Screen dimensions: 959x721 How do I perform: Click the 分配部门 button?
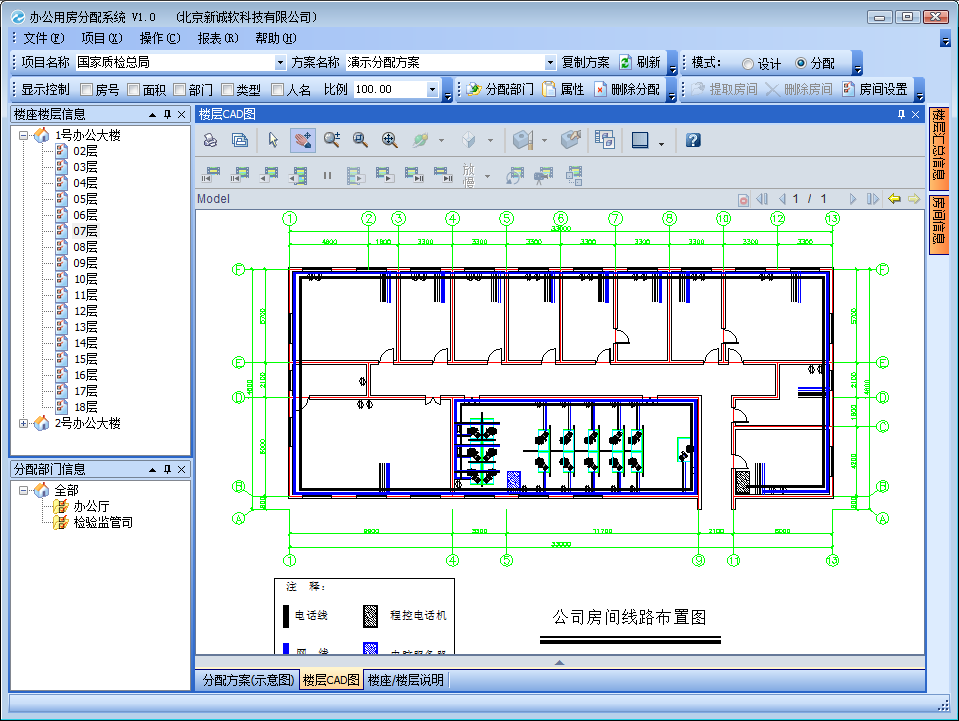(500, 89)
